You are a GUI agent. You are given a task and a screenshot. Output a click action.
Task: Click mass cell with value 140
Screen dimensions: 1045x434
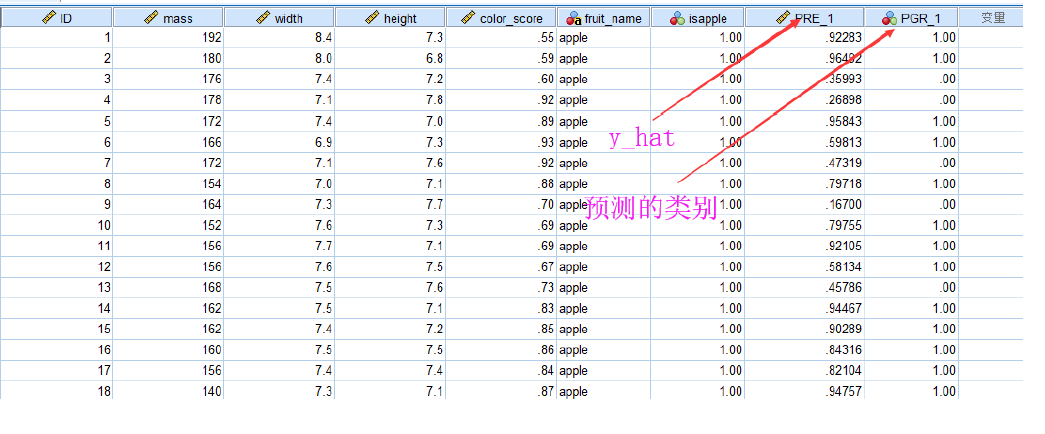click(x=169, y=391)
